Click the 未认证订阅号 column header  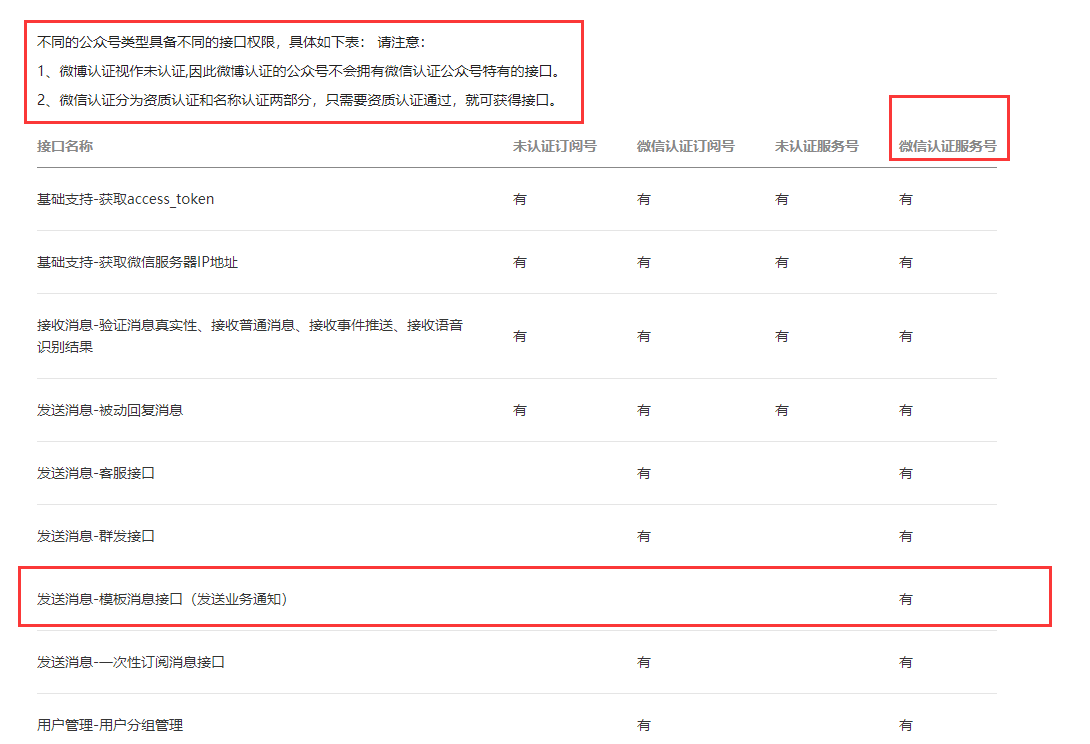(554, 146)
